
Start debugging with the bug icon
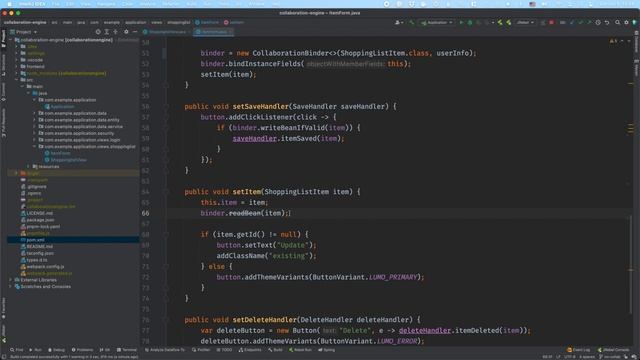click(470, 22)
